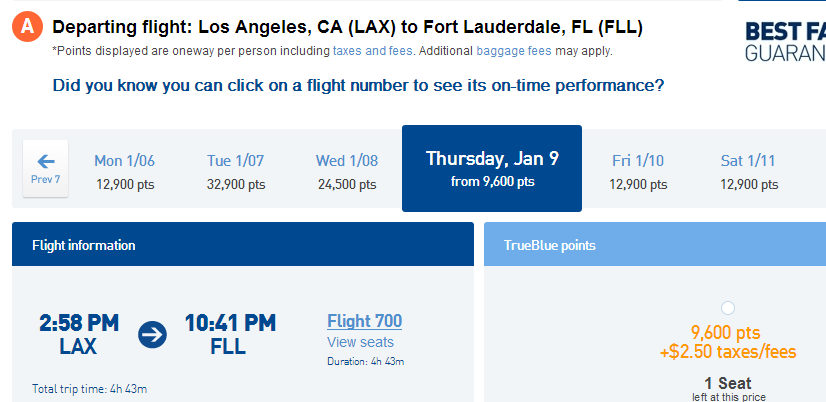Click the 2:58 PM LAX departure time
The height and width of the screenshot is (402, 826).
pyautogui.click(x=79, y=335)
